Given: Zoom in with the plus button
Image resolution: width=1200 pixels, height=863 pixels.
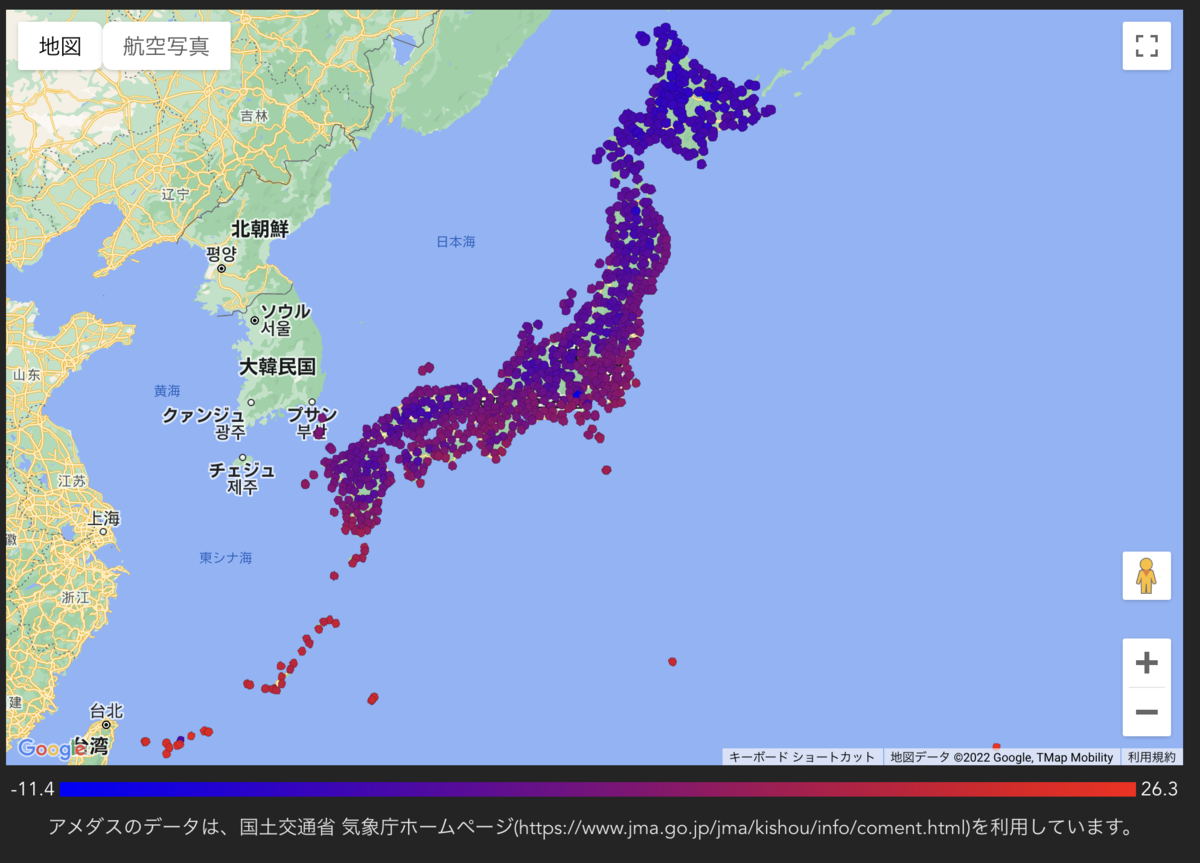Looking at the screenshot, I should pyautogui.click(x=1146, y=663).
